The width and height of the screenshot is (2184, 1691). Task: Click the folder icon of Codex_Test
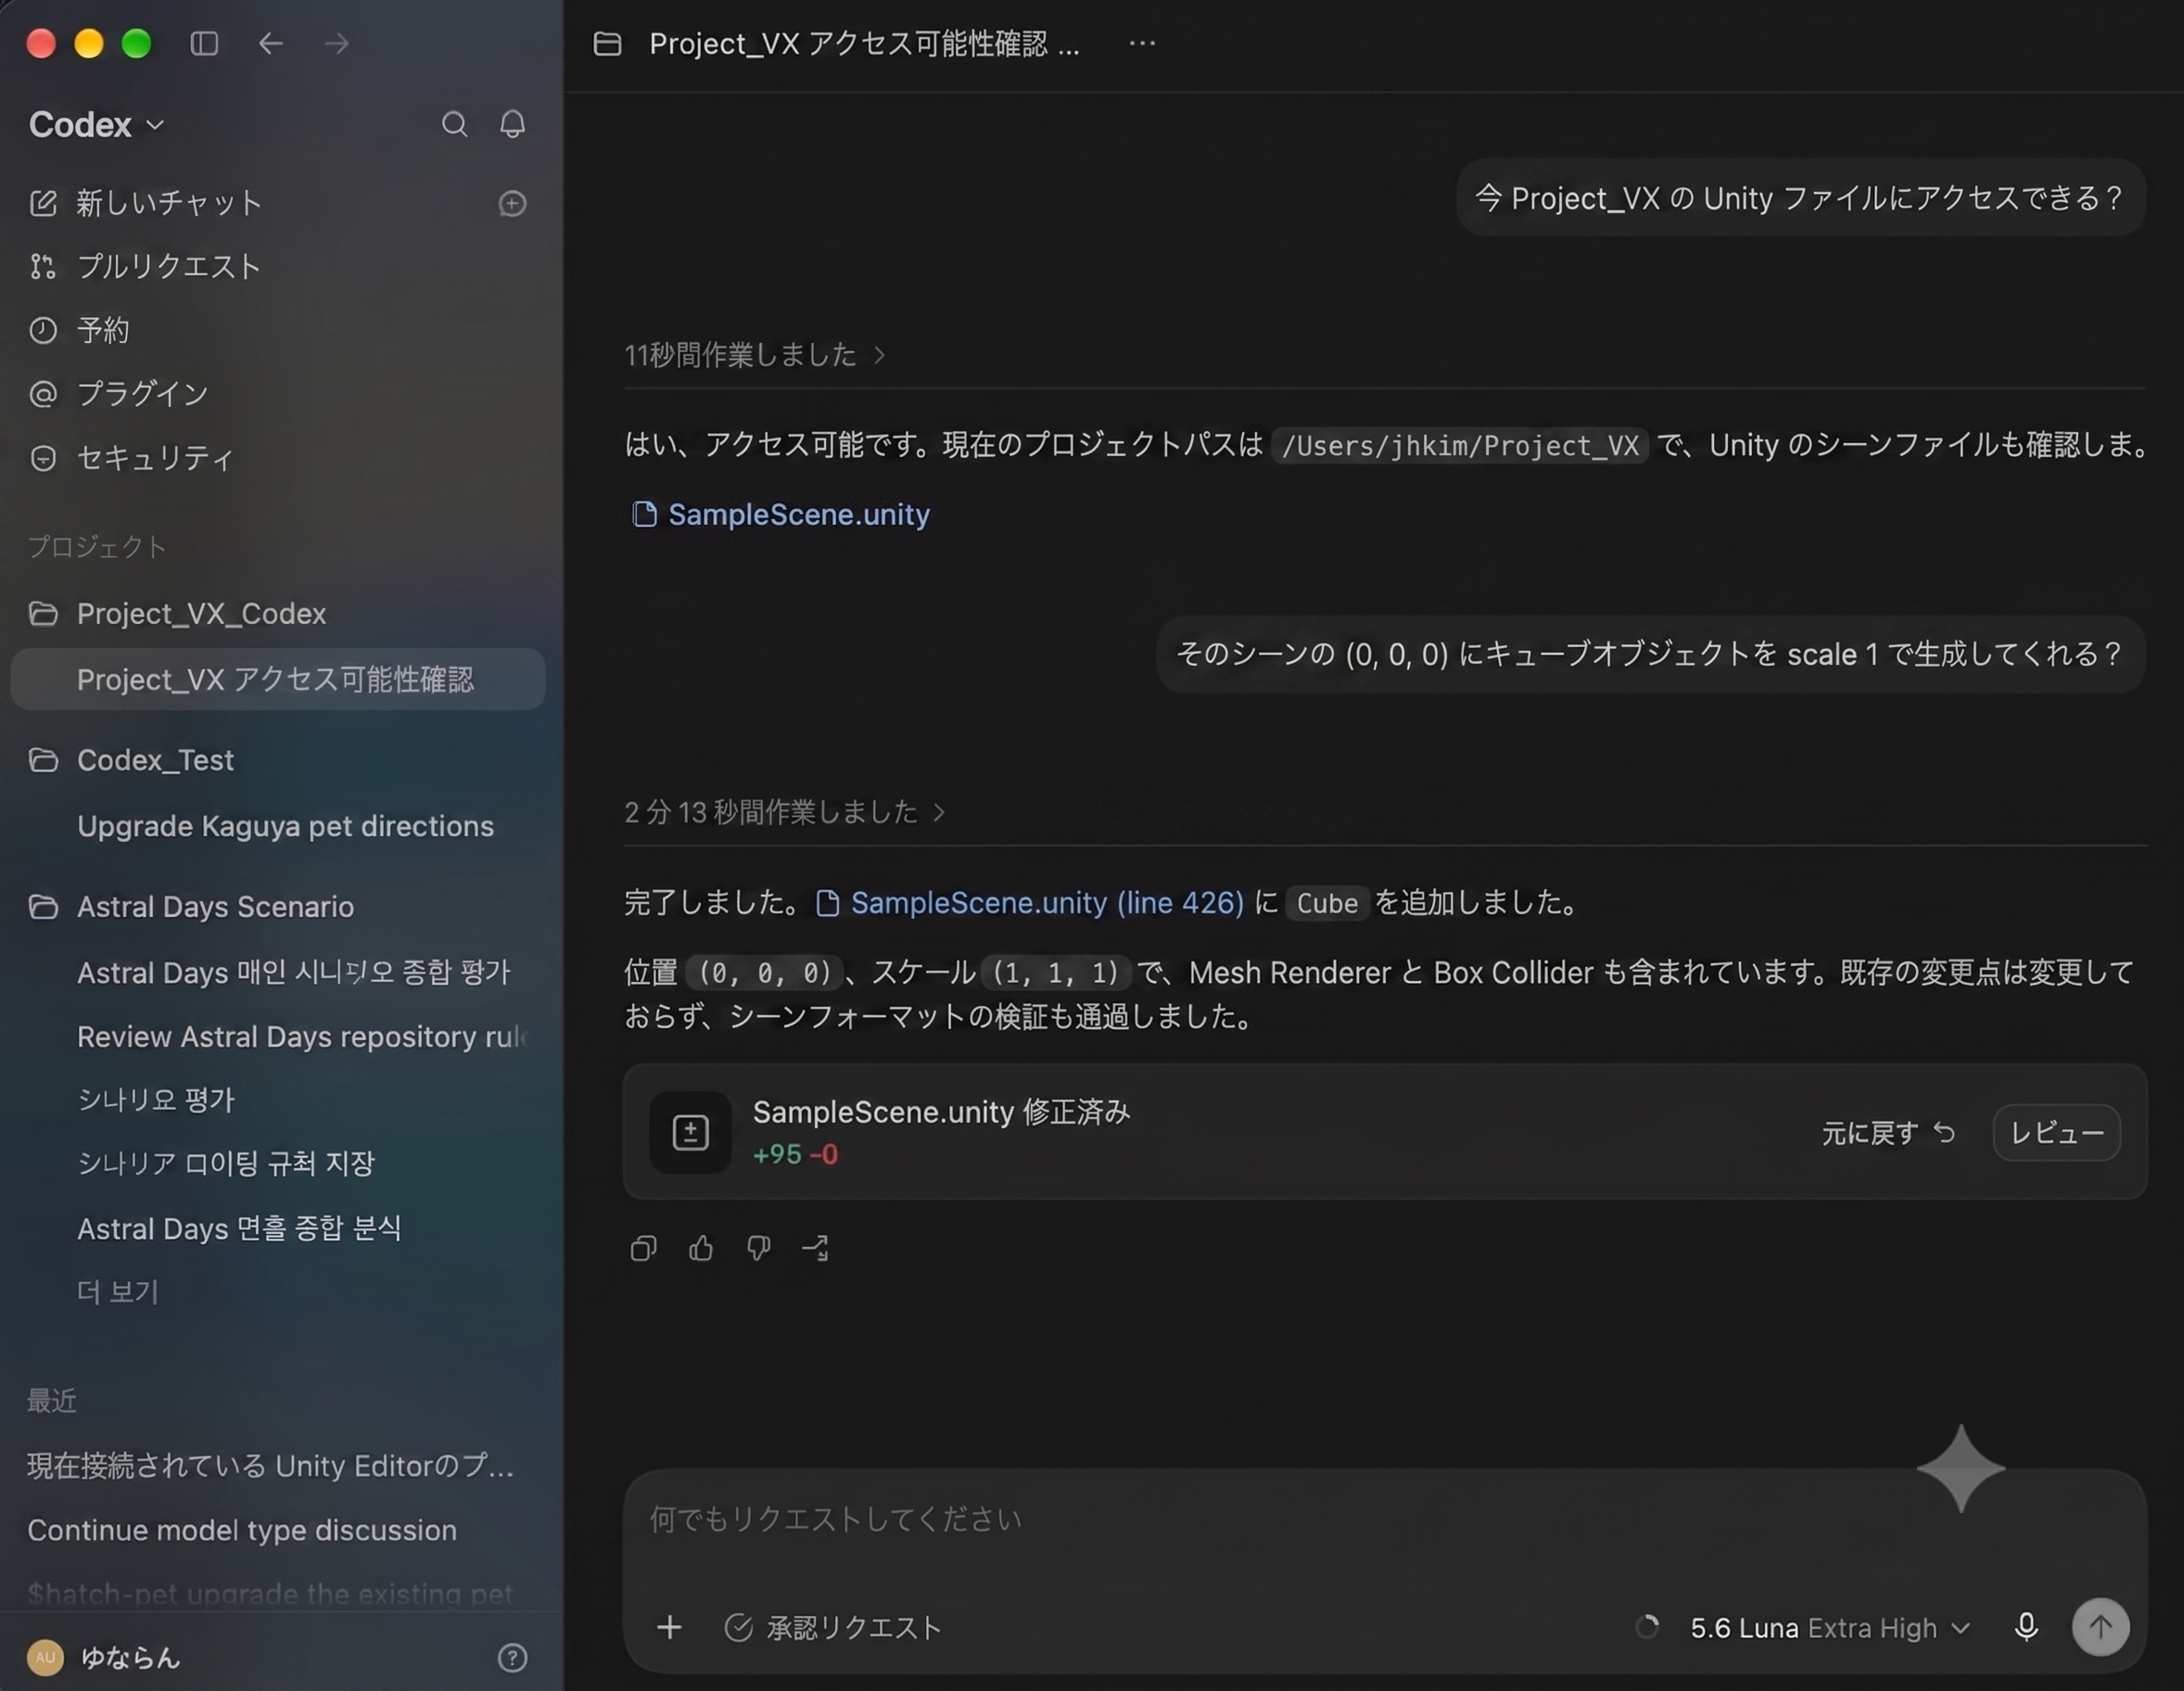point(43,760)
